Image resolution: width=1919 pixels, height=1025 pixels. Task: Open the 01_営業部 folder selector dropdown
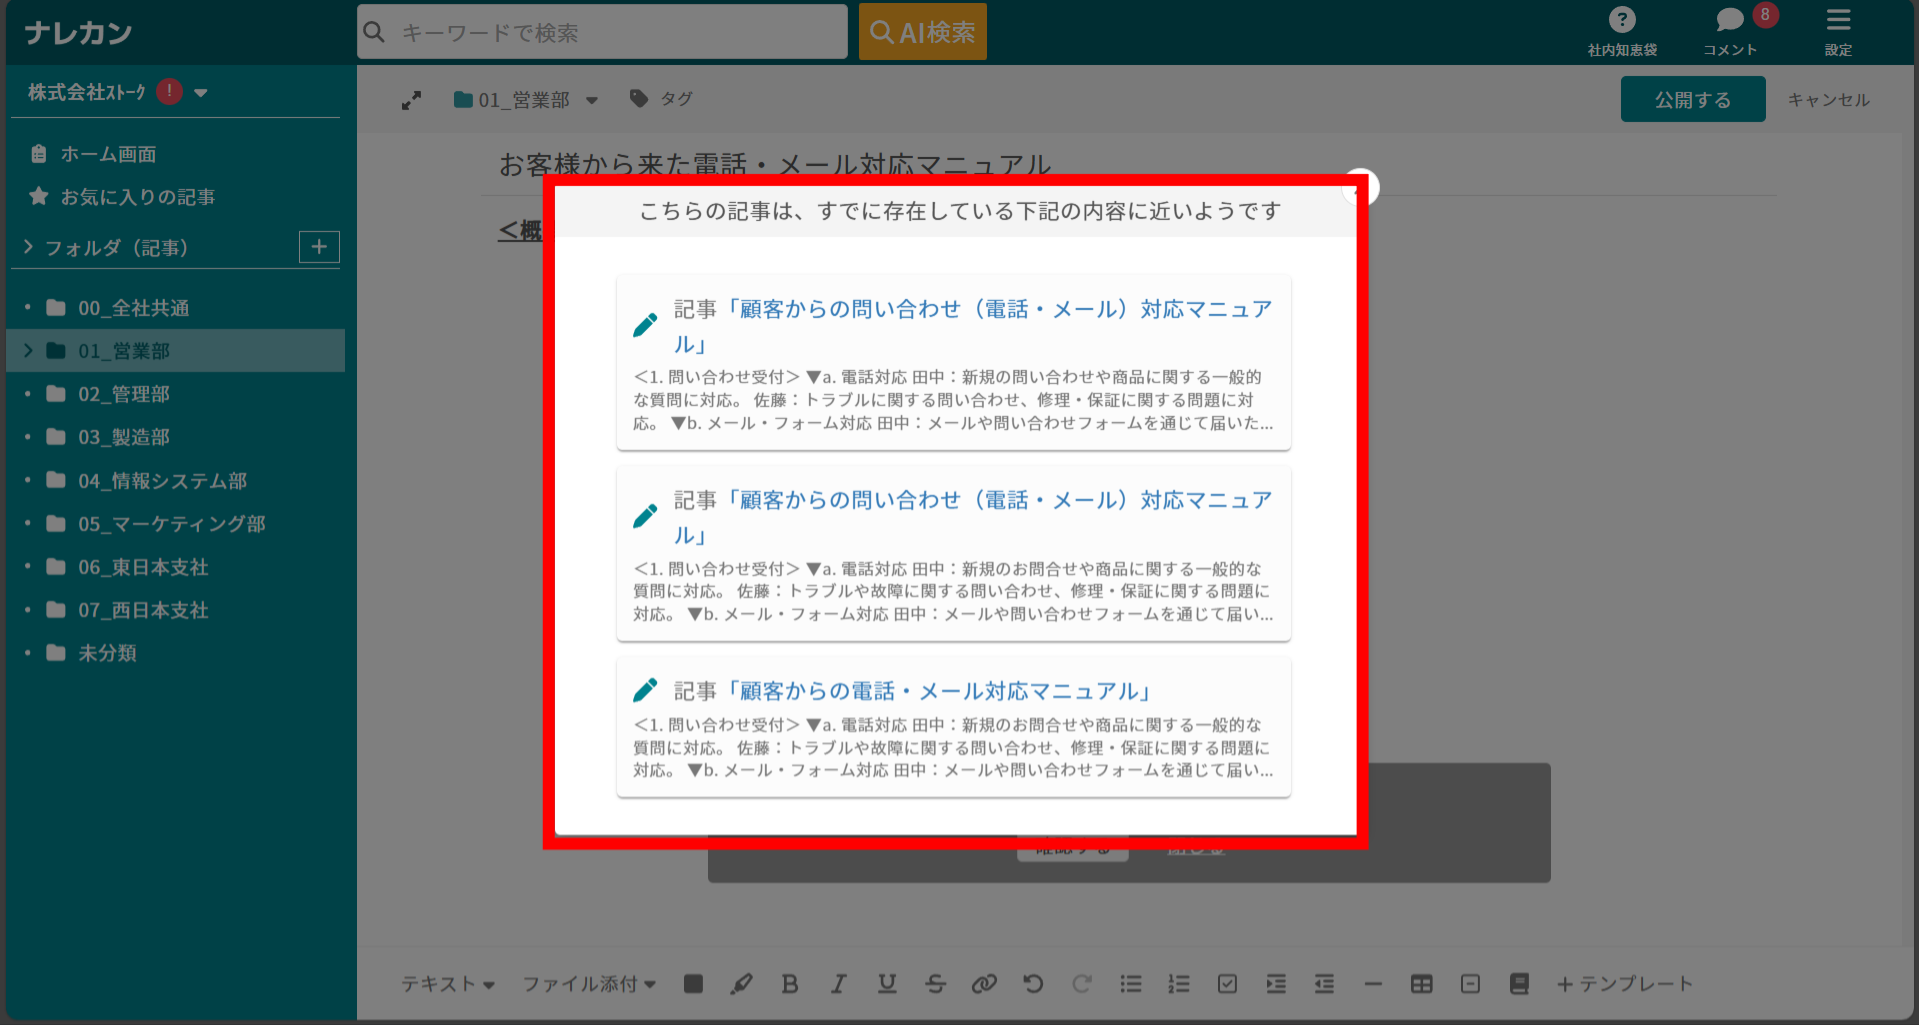pyautogui.click(x=592, y=99)
